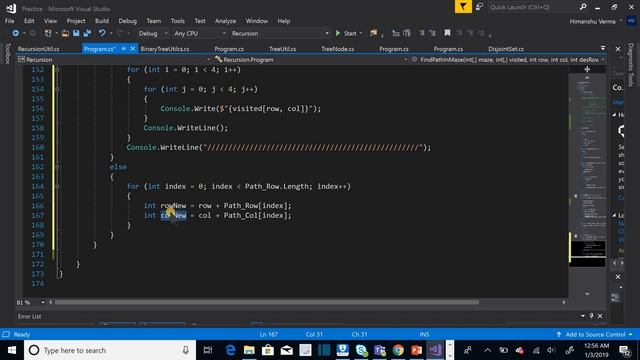The width and height of the screenshot is (640, 360).
Task: Click the Save All icon
Action: 87,33
